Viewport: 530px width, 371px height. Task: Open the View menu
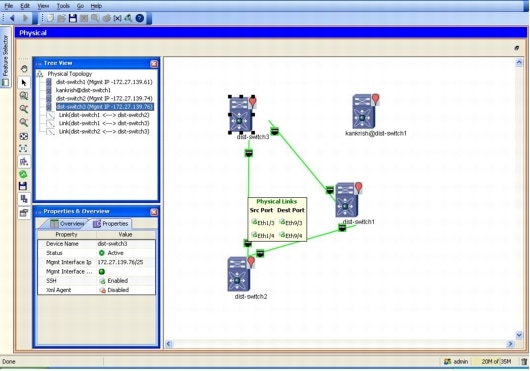(x=43, y=6)
